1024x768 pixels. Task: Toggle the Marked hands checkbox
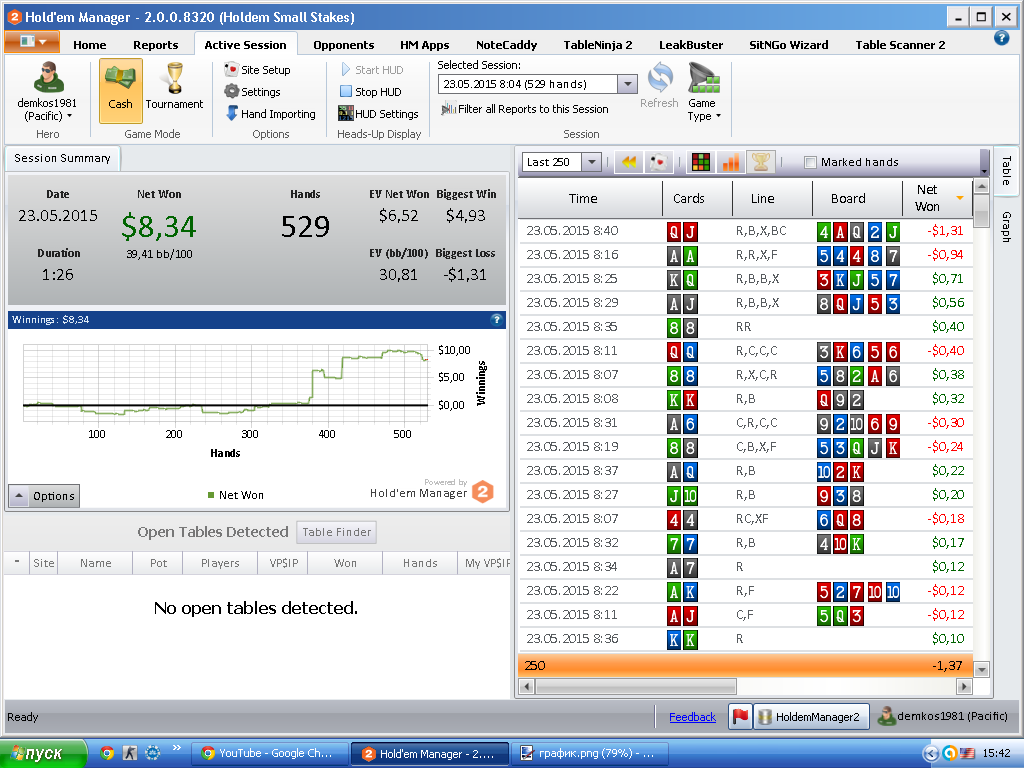point(810,162)
